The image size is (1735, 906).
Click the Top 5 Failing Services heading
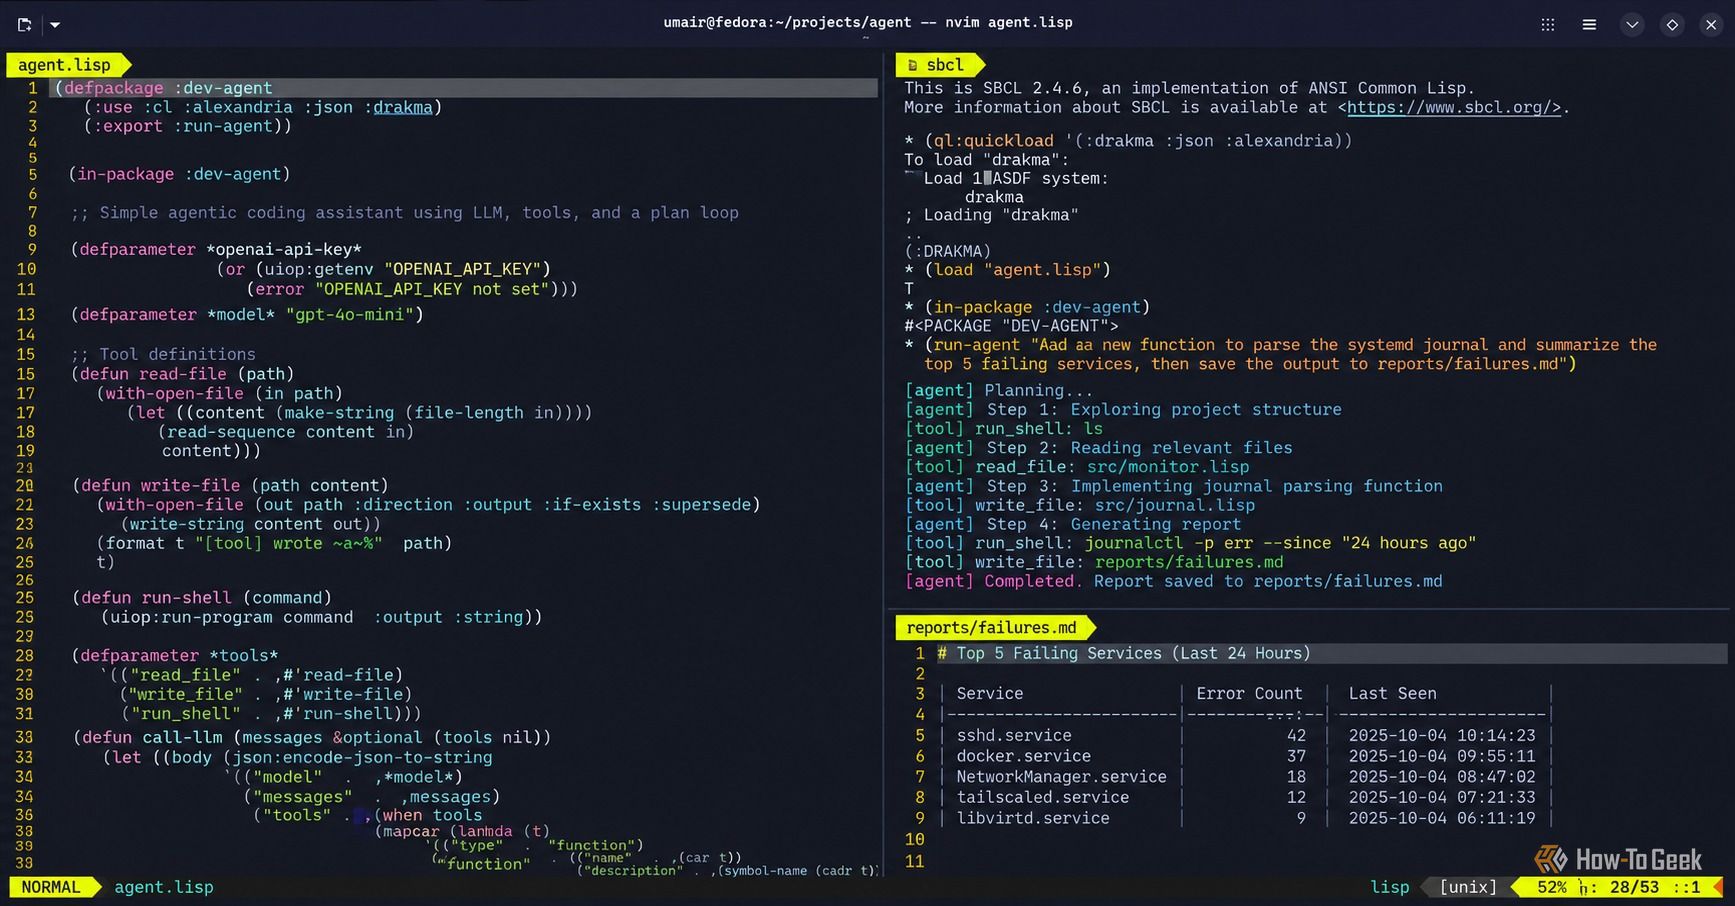tap(1133, 653)
